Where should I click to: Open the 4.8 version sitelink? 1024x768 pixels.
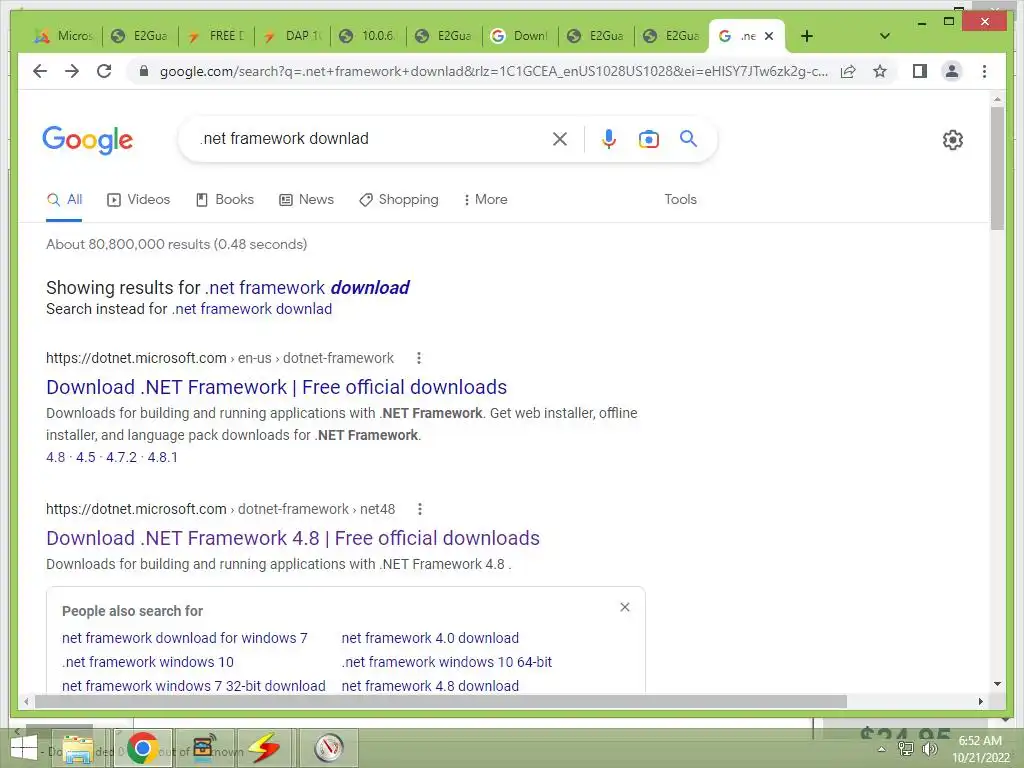pos(56,457)
